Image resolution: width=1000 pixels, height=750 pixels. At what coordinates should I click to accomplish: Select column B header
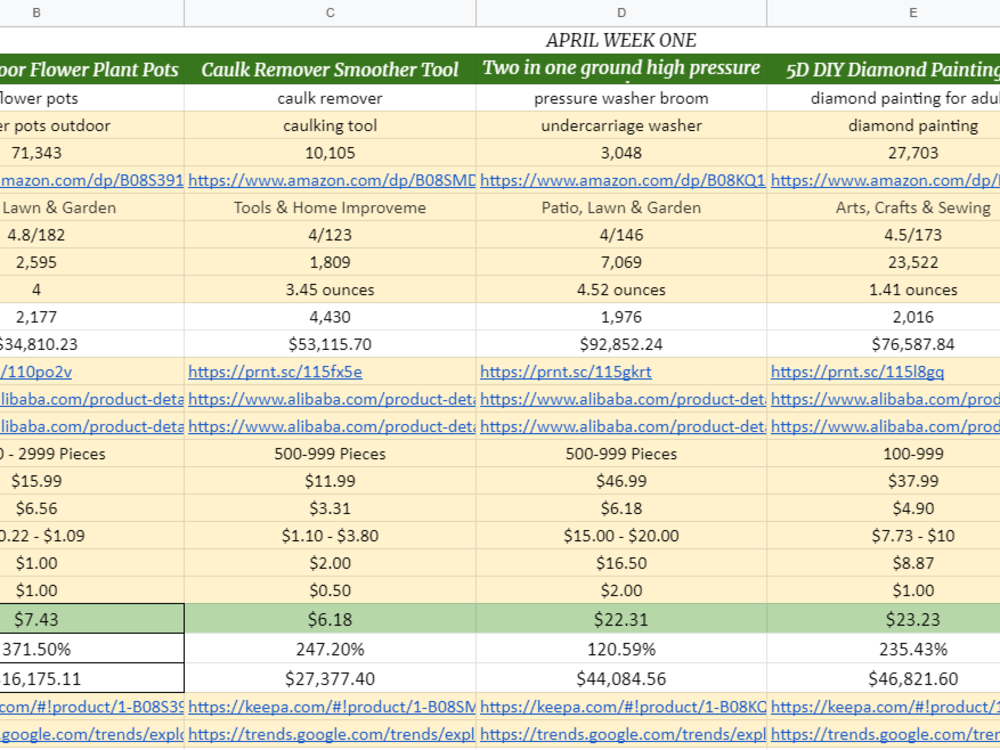point(92,13)
